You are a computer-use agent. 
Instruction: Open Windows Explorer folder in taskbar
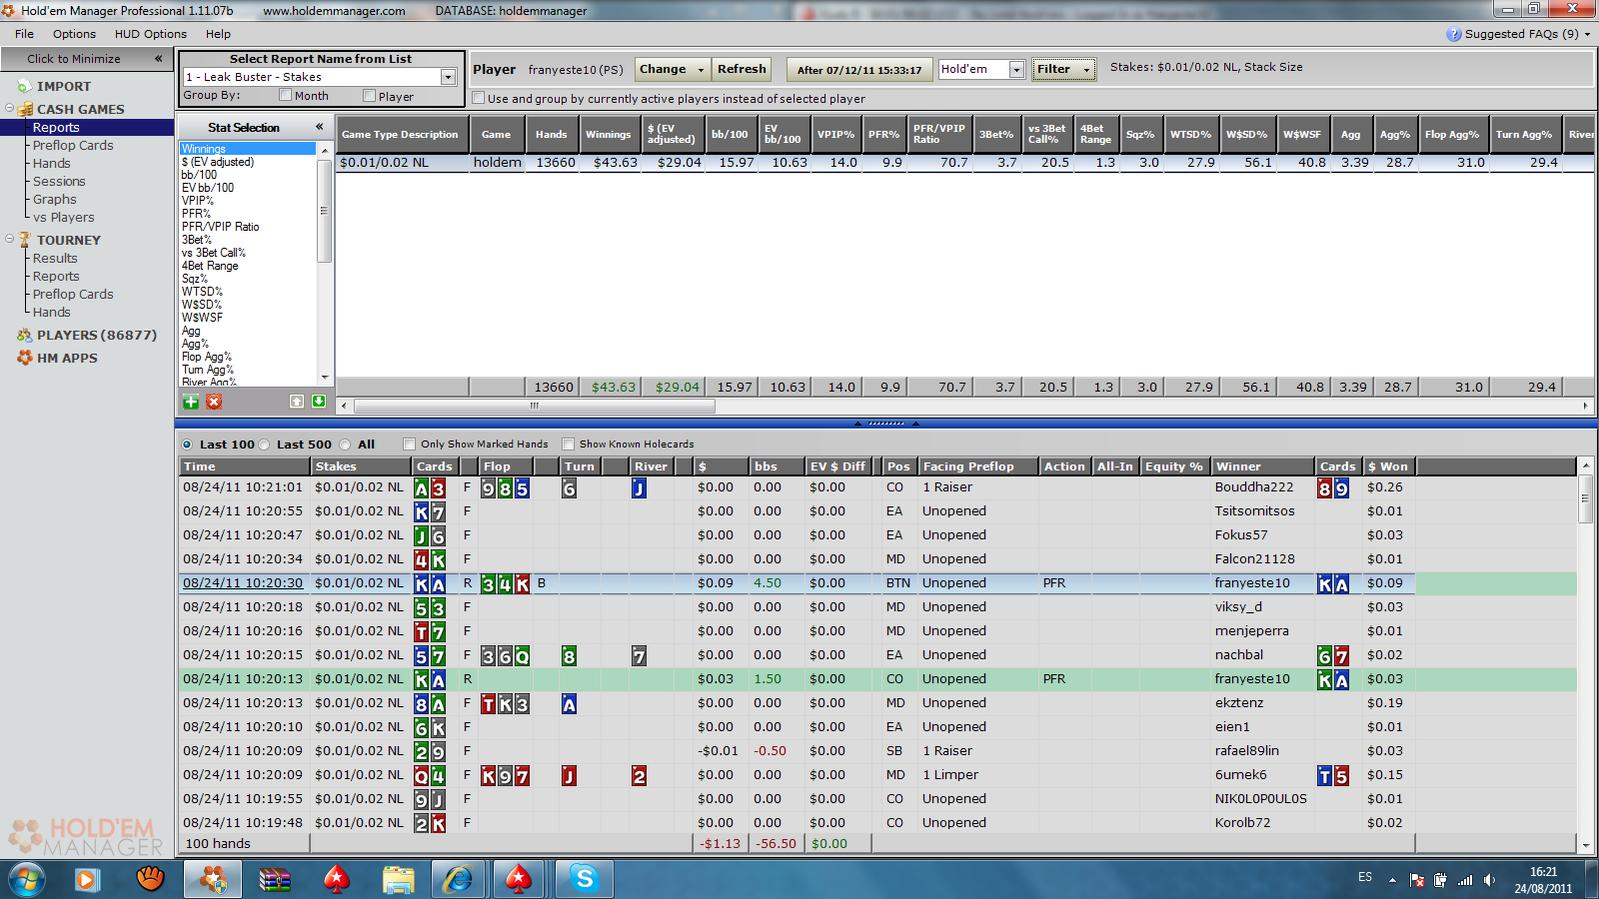pos(398,879)
